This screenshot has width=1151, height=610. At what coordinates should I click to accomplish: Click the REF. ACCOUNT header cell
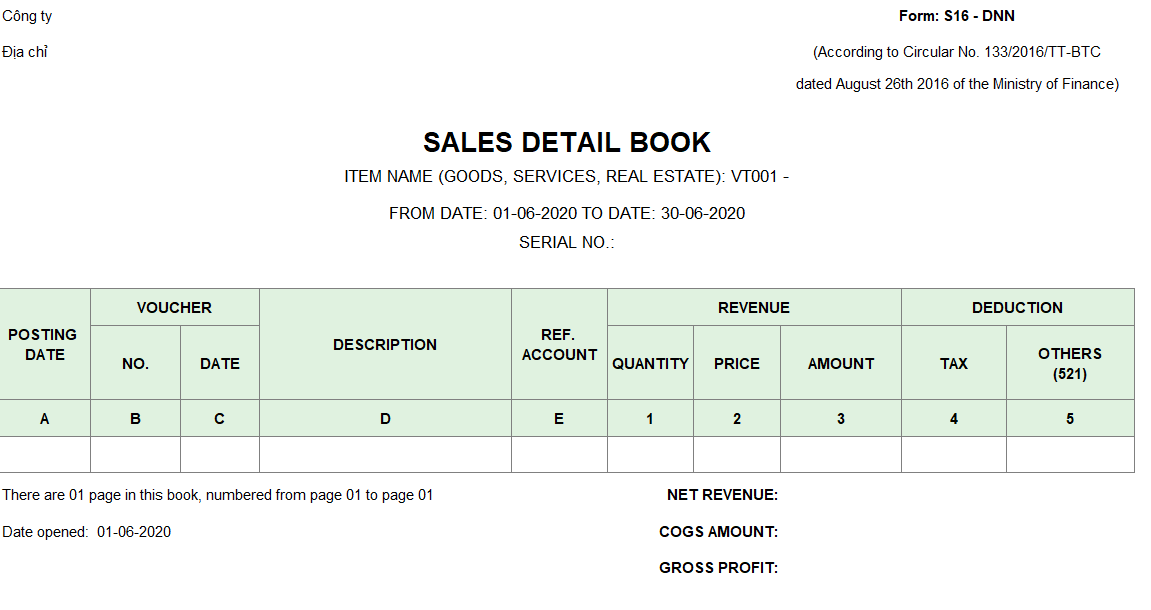[x=559, y=345]
